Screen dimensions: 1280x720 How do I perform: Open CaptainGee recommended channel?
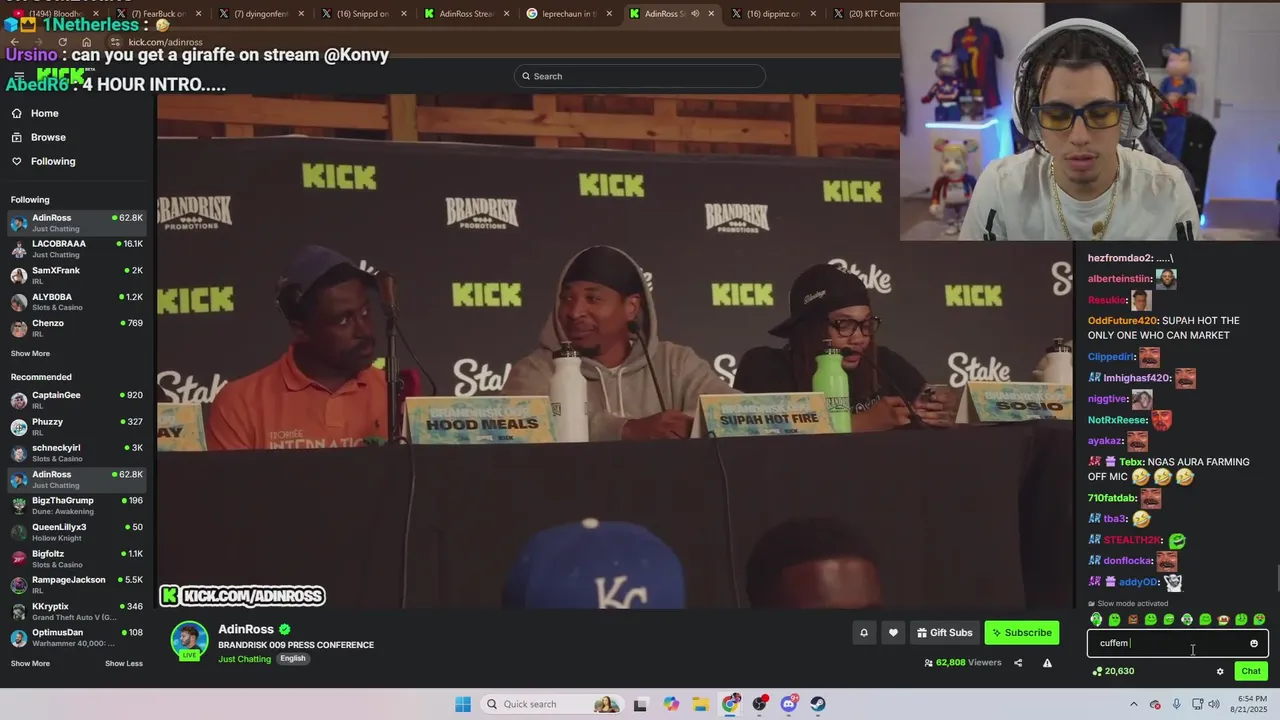(77, 400)
